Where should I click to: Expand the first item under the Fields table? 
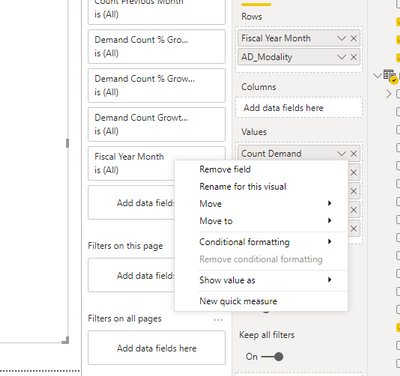(388, 94)
